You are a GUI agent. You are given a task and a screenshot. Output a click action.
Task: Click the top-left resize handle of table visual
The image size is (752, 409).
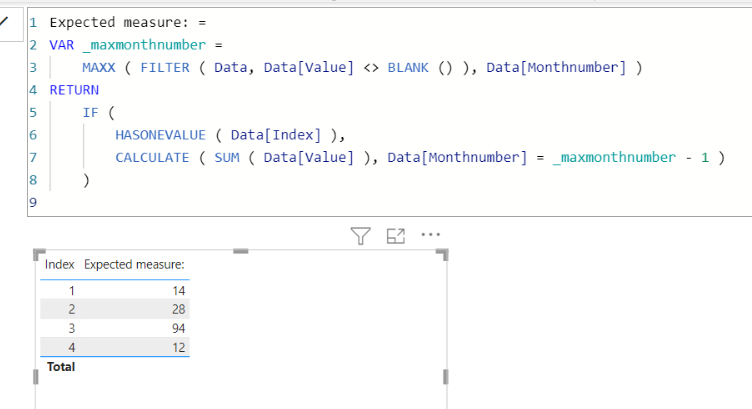pos(39,254)
